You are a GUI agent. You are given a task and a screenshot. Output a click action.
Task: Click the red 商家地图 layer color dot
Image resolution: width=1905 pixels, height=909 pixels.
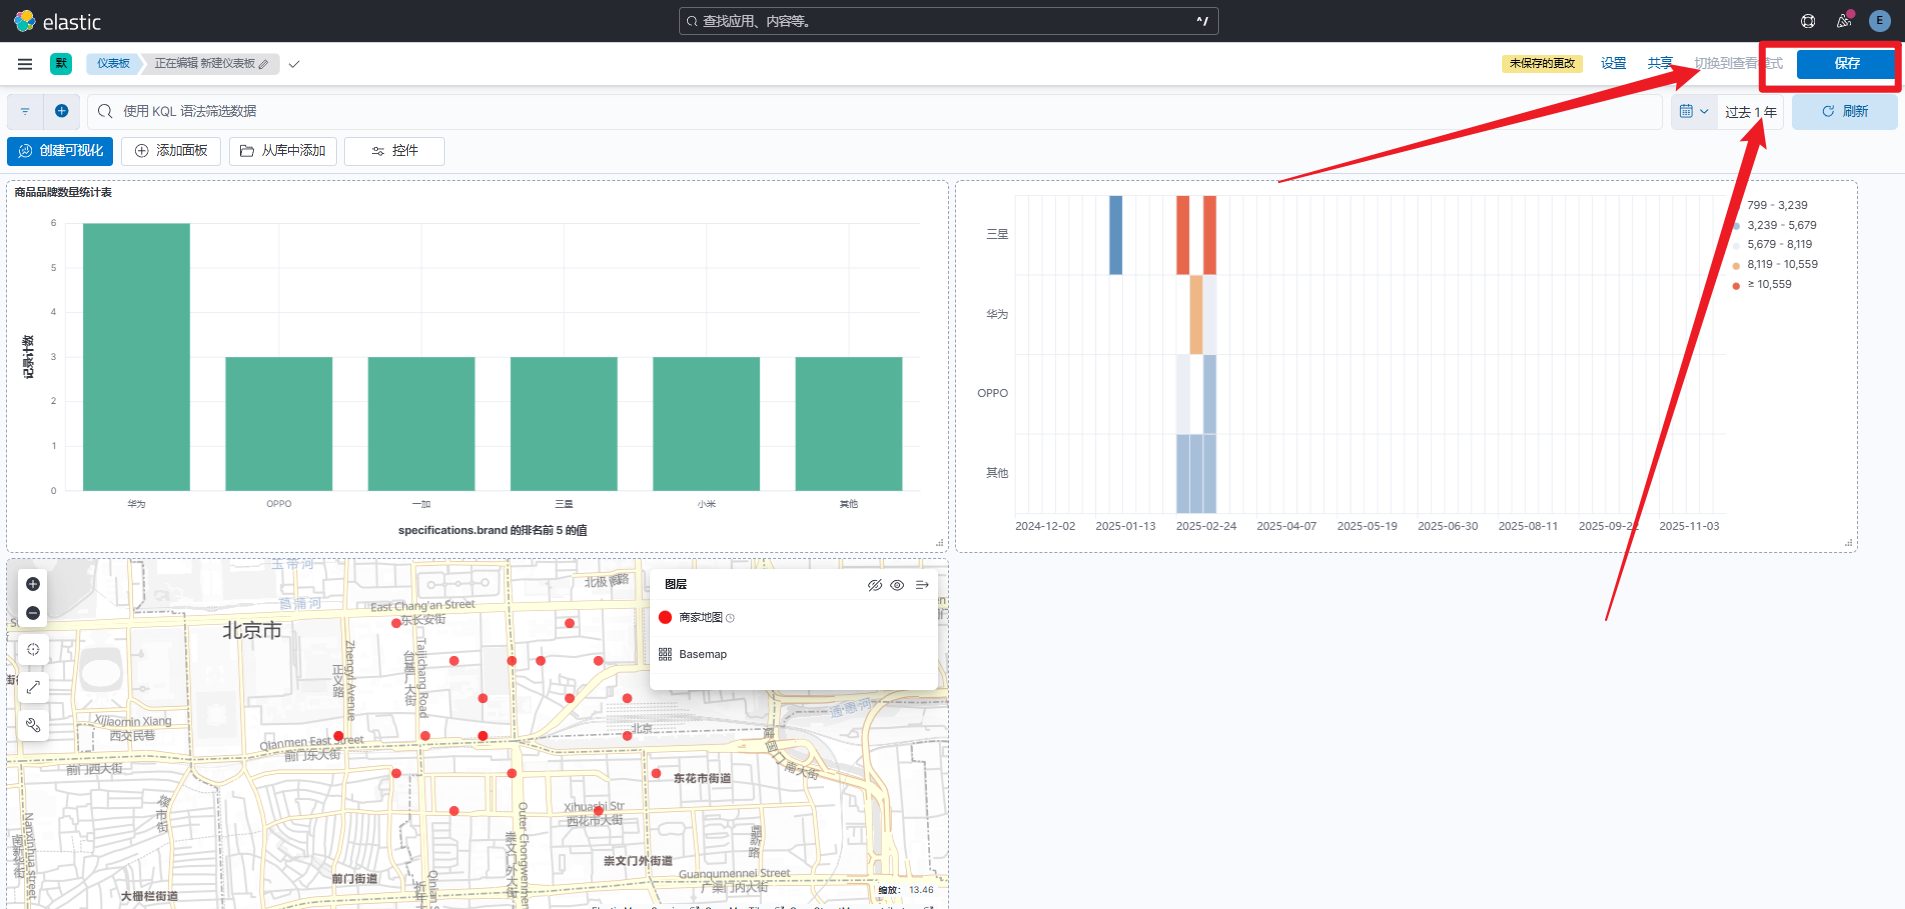[x=665, y=617]
